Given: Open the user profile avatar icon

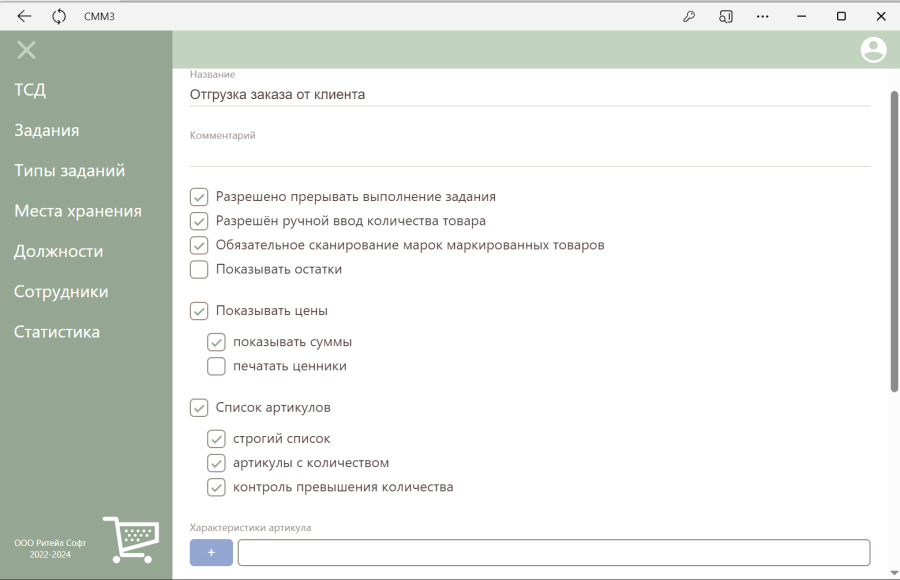Looking at the screenshot, I should 873,50.
